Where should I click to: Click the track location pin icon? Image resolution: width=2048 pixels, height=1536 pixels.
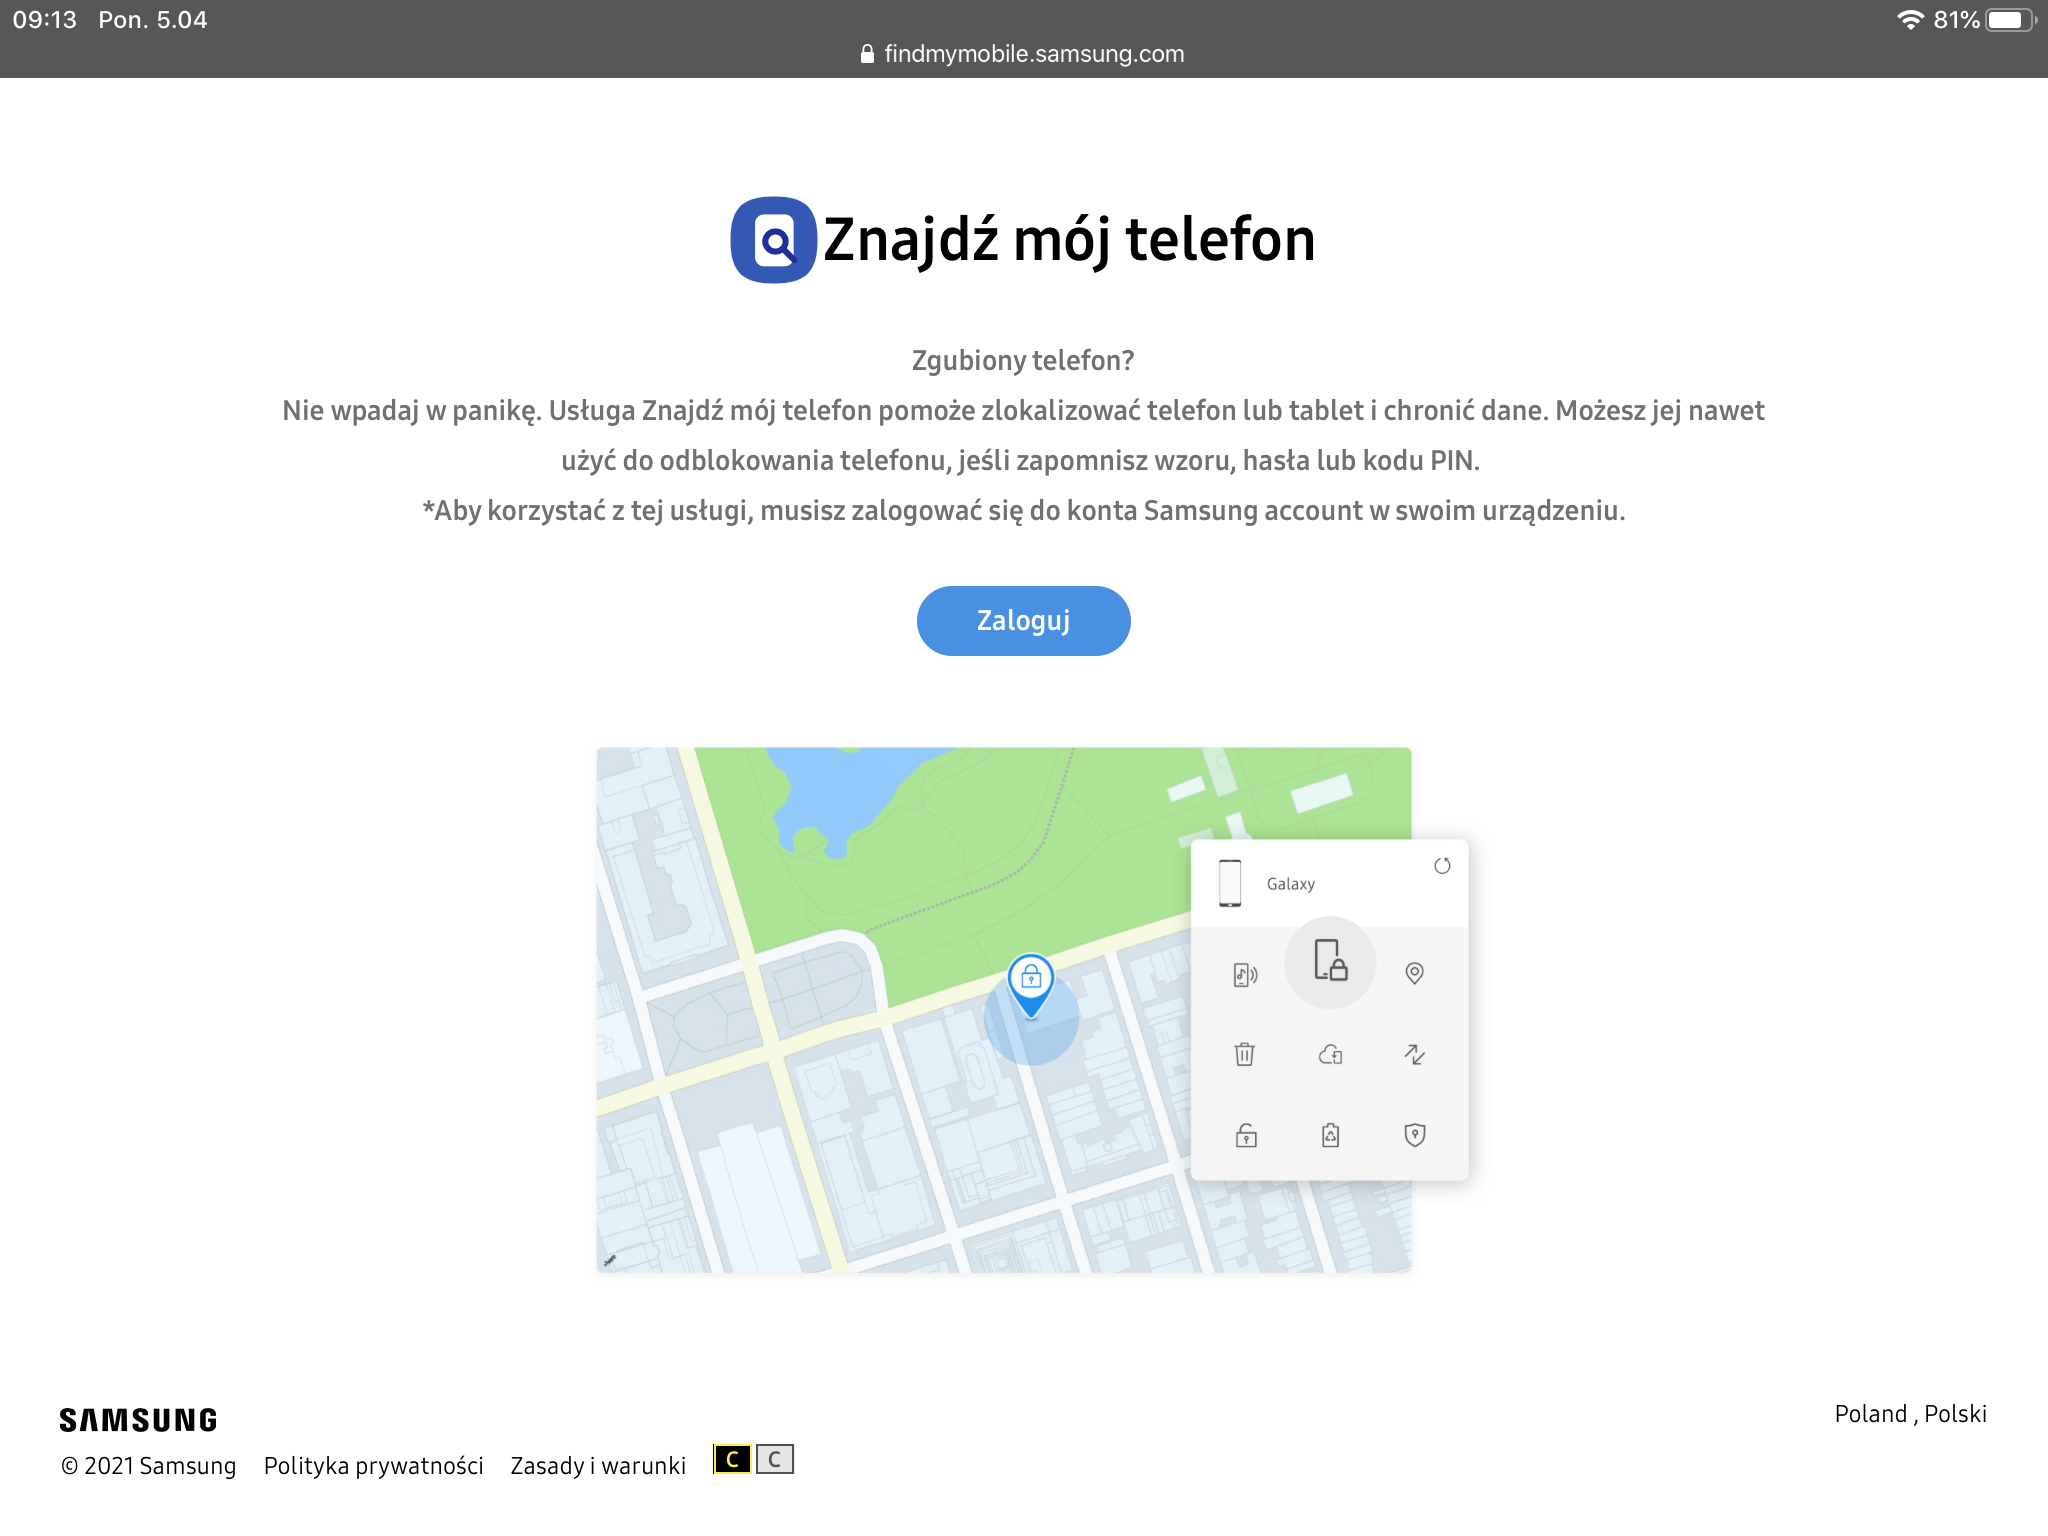pyautogui.click(x=1414, y=973)
